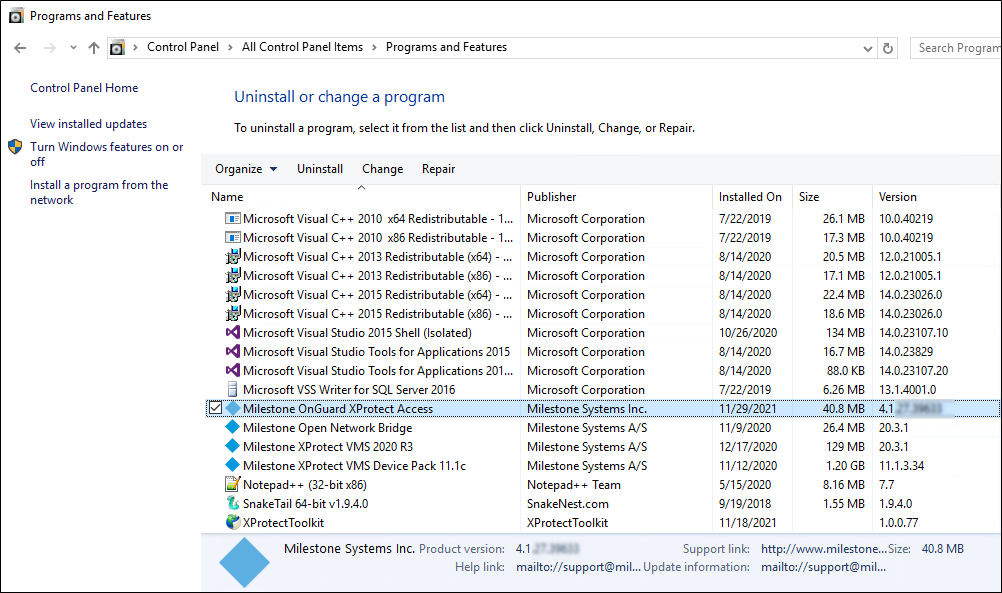Image resolution: width=1002 pixels, height=593 pixels.
Task: Open the address bar history dropdown
Action: [x=867, y=47]
